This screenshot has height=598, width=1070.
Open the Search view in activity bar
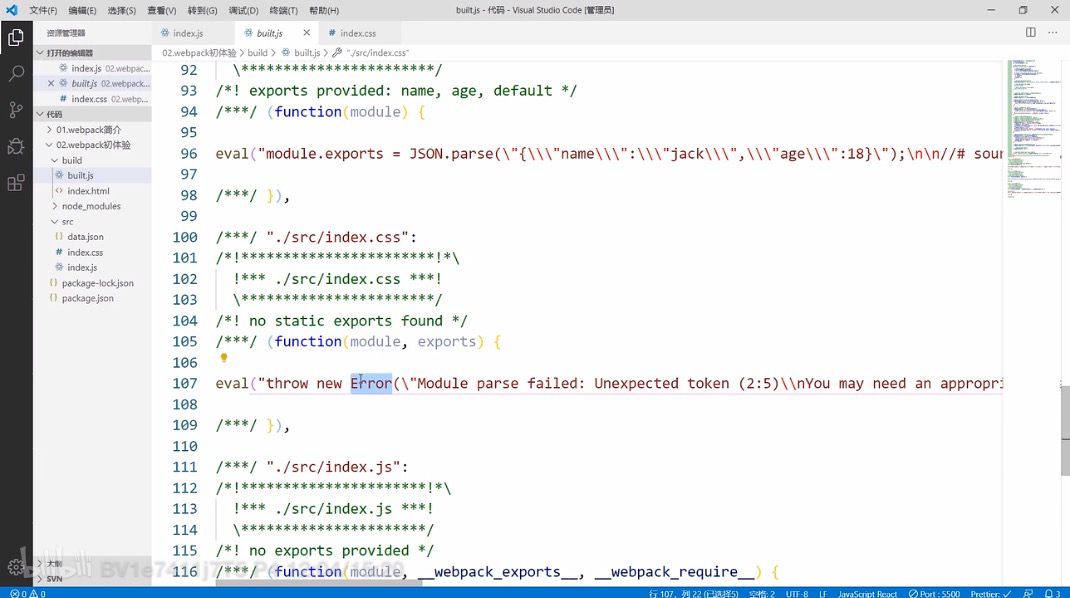(16, 73)
